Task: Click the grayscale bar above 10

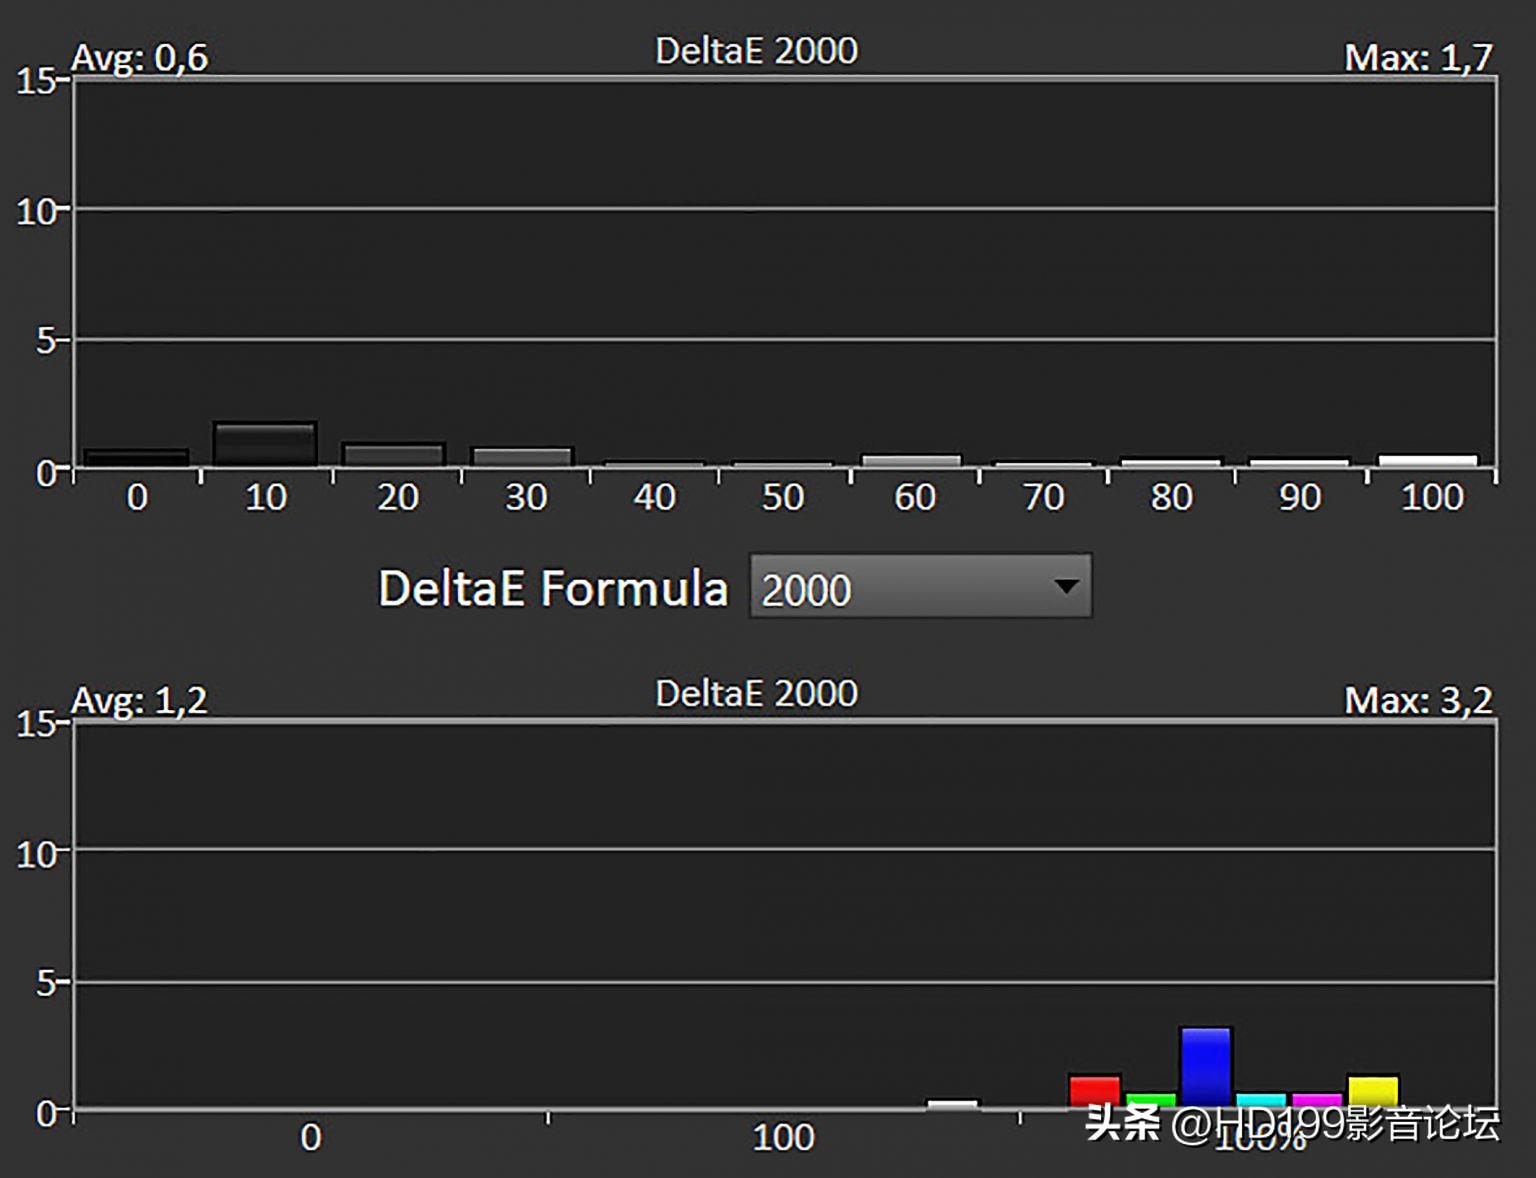Action: pos(265,443)
